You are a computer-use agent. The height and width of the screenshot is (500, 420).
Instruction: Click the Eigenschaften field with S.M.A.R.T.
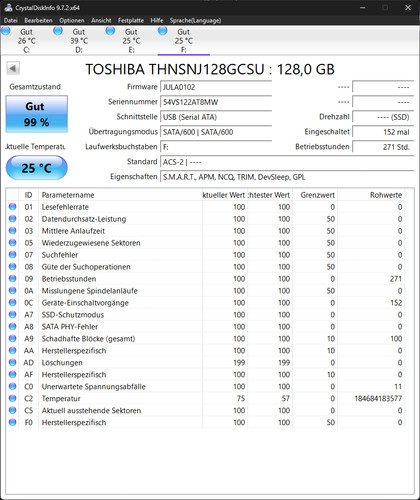(x=287, y=177)
